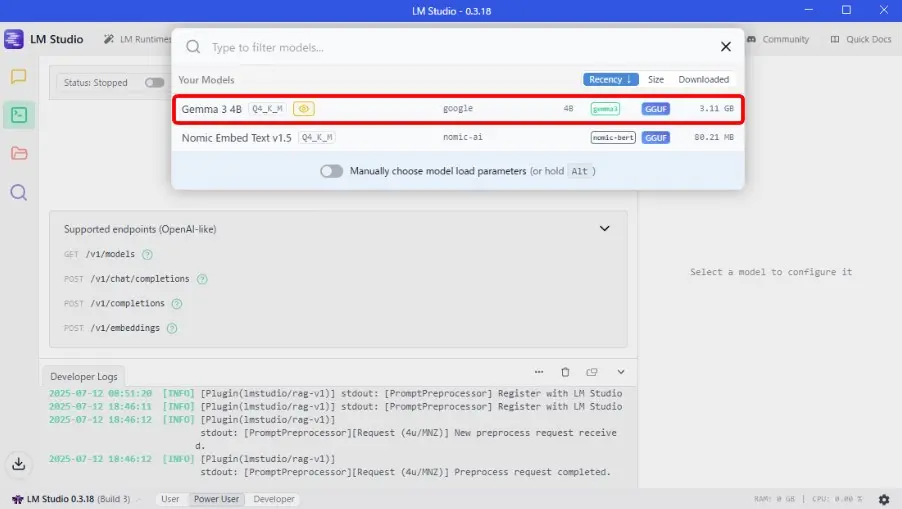The height and width of the screenshot is (509, 902).
Task: Click the 80.21 MB size value
Action: [714, 137]
